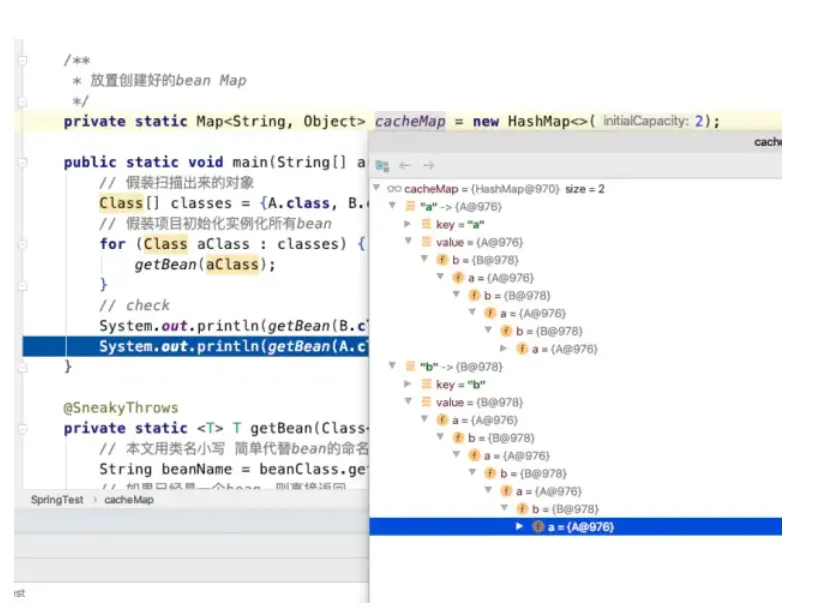Select the cacheMap = {HashMap@970} row

(575, 189)
